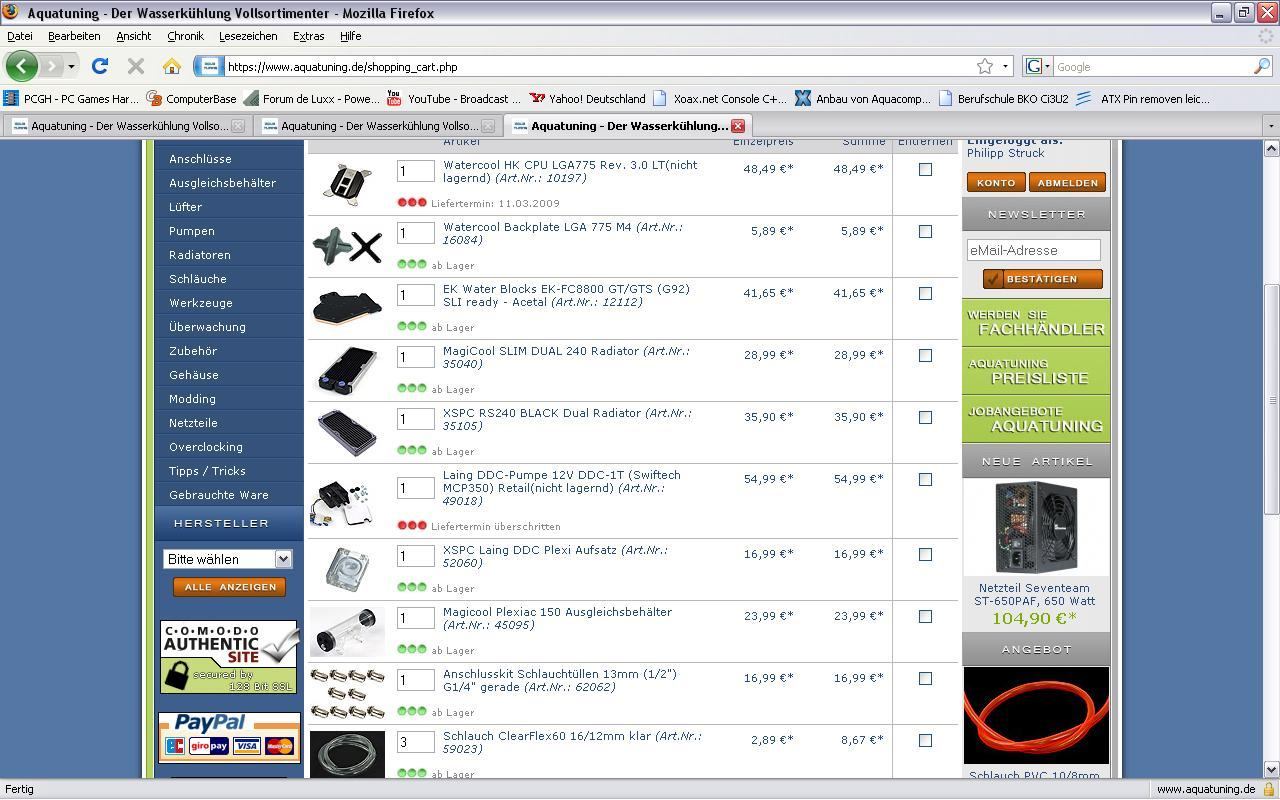Open the Xoax.net Console C+ bookmark
1280x800 pixels.
click(x=719, y=98)
